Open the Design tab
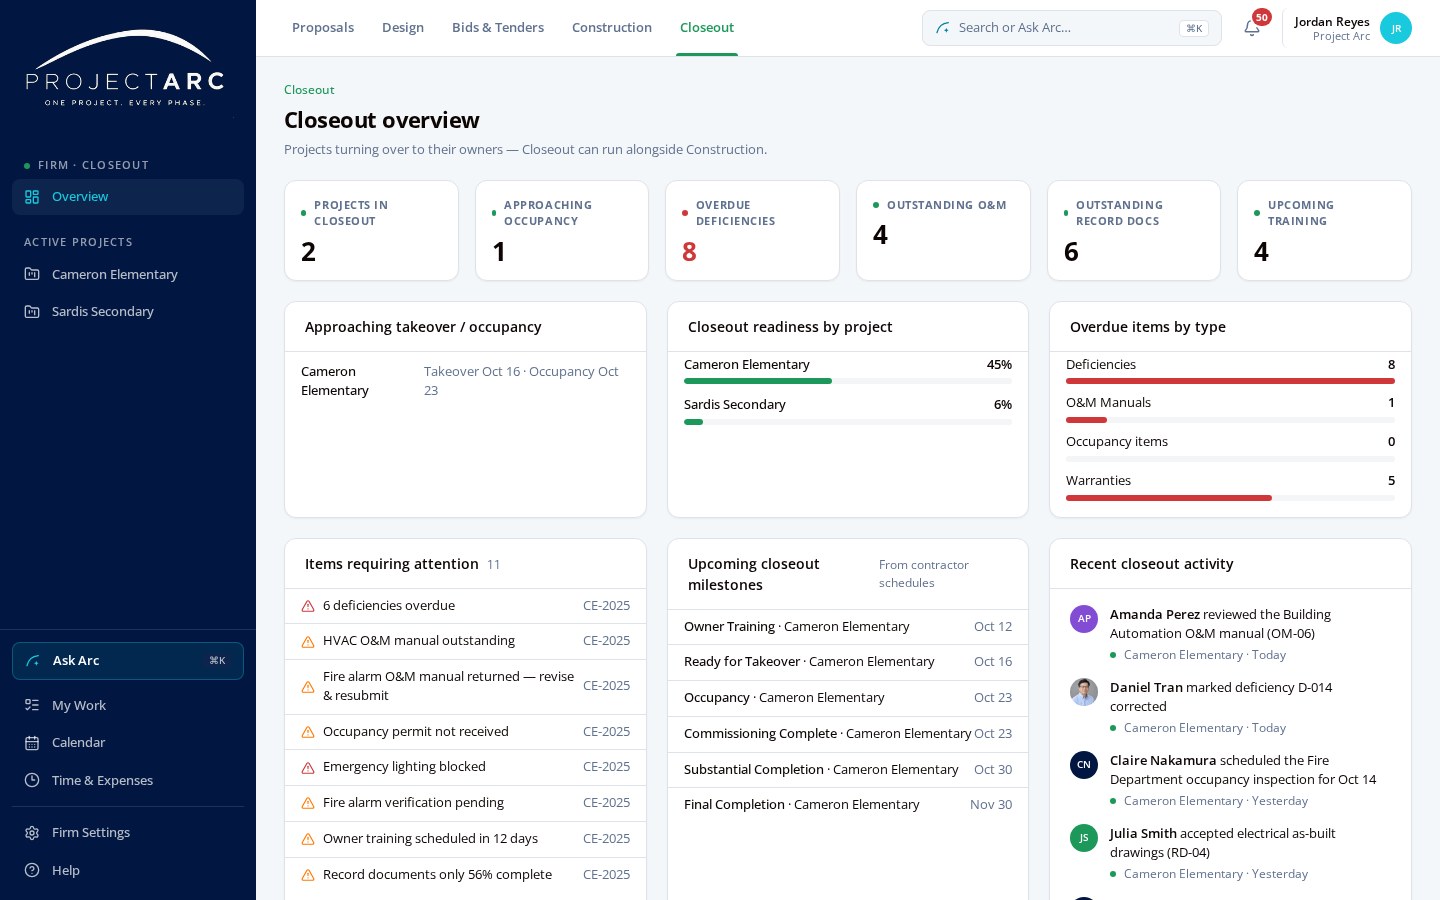Image resolution: width=1440 pixels, height=900 pixels. point(403,28)
